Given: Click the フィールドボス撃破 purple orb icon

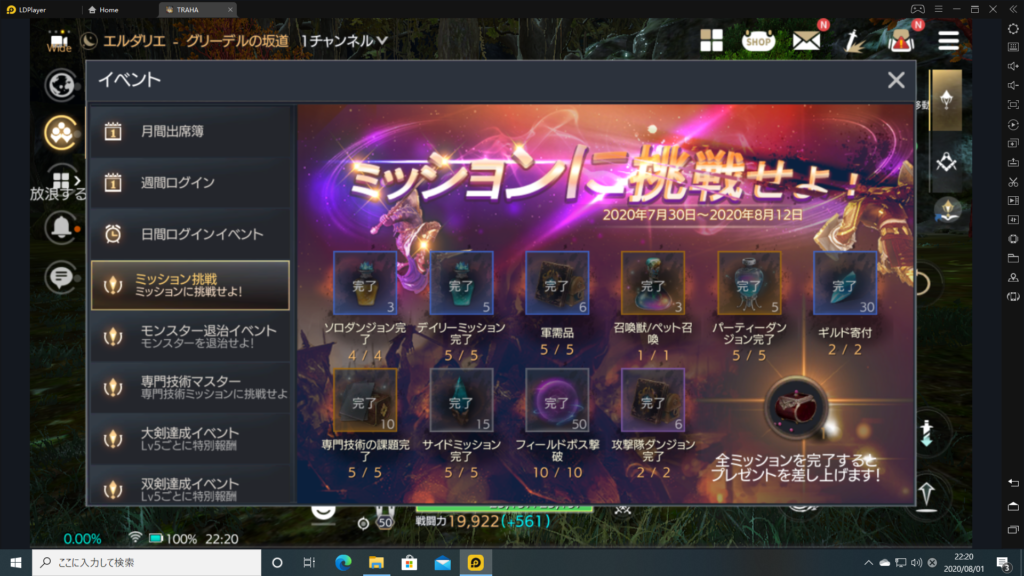Looking at the screenshot, I should tap(557, 401).
